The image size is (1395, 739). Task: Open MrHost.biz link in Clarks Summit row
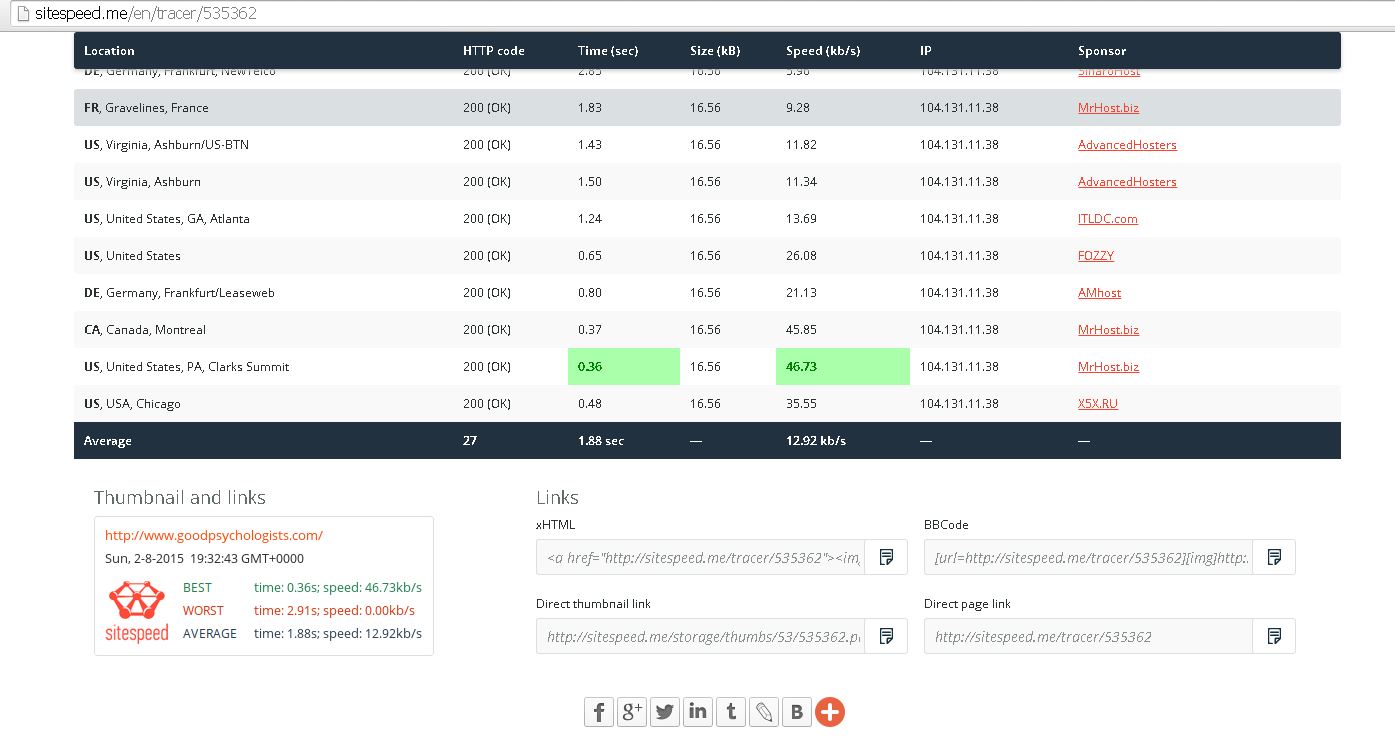[x=1108, y=367]
